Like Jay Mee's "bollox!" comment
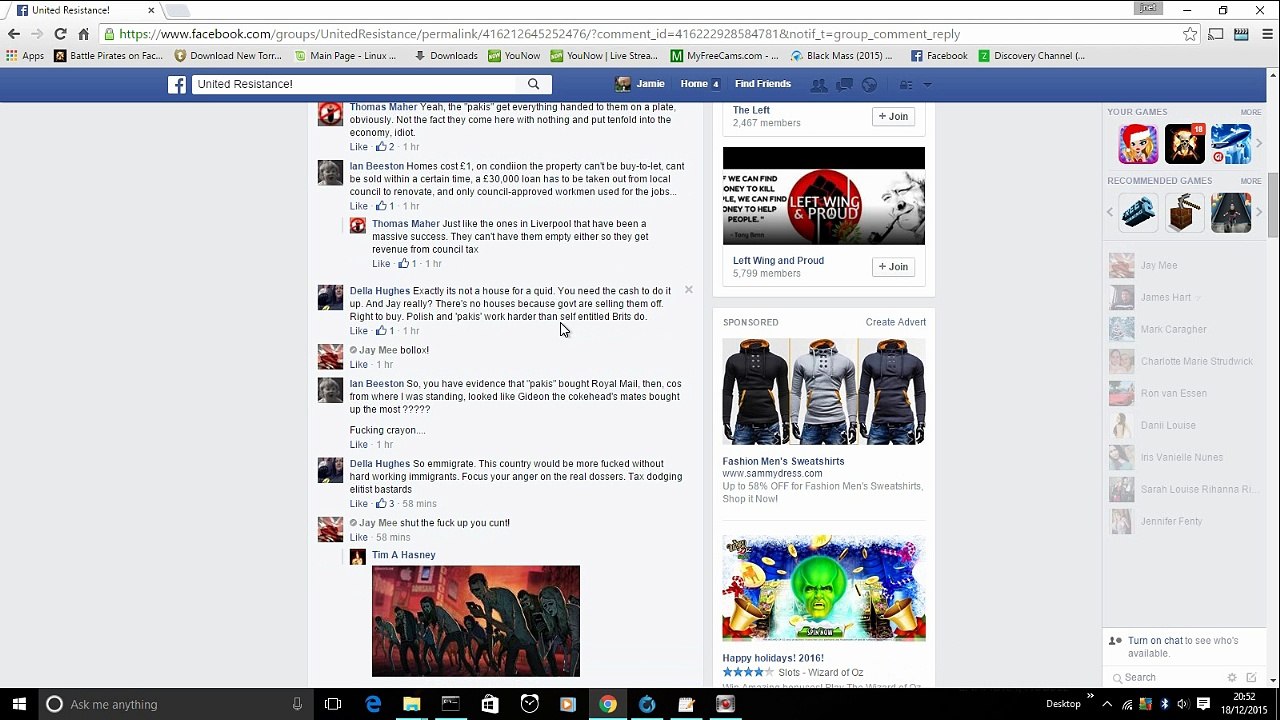The image size is (1280, 720). click(359, 365)
